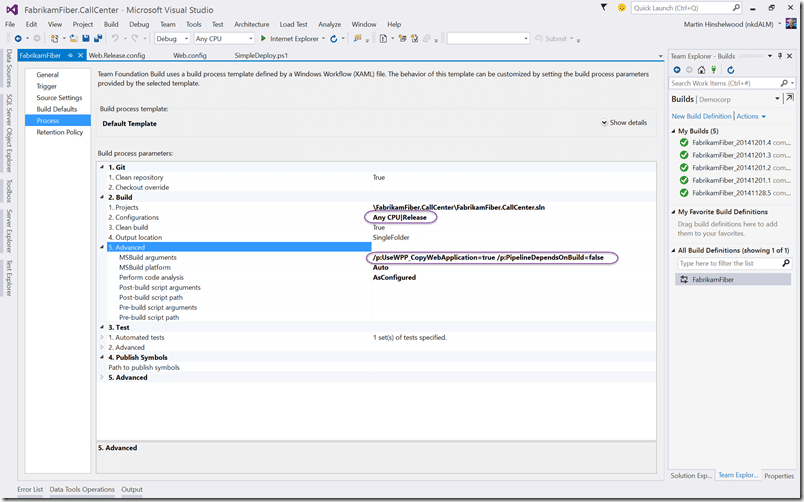Click the green Start debugging arrow

(263, 38)
